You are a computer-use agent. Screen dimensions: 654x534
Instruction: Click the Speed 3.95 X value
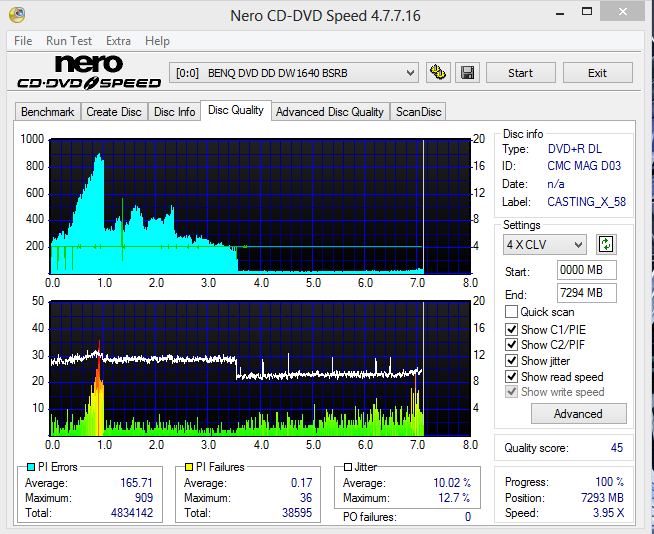point(609,513)
